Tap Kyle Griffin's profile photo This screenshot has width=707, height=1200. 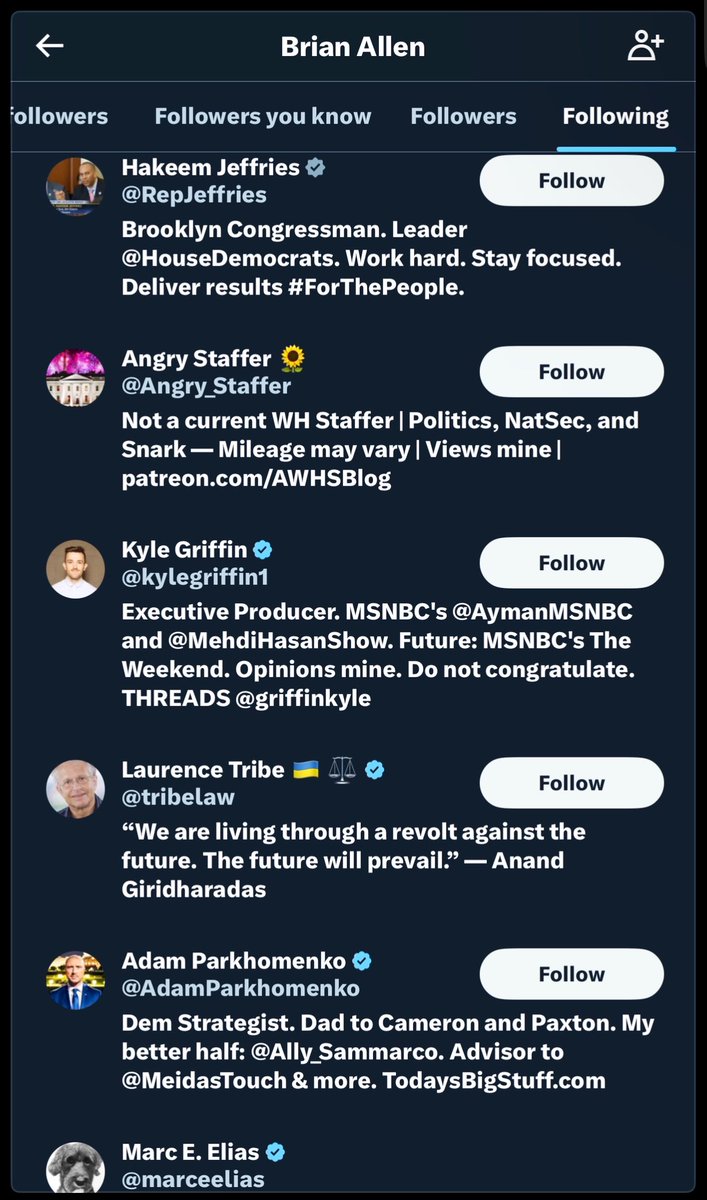75,568
